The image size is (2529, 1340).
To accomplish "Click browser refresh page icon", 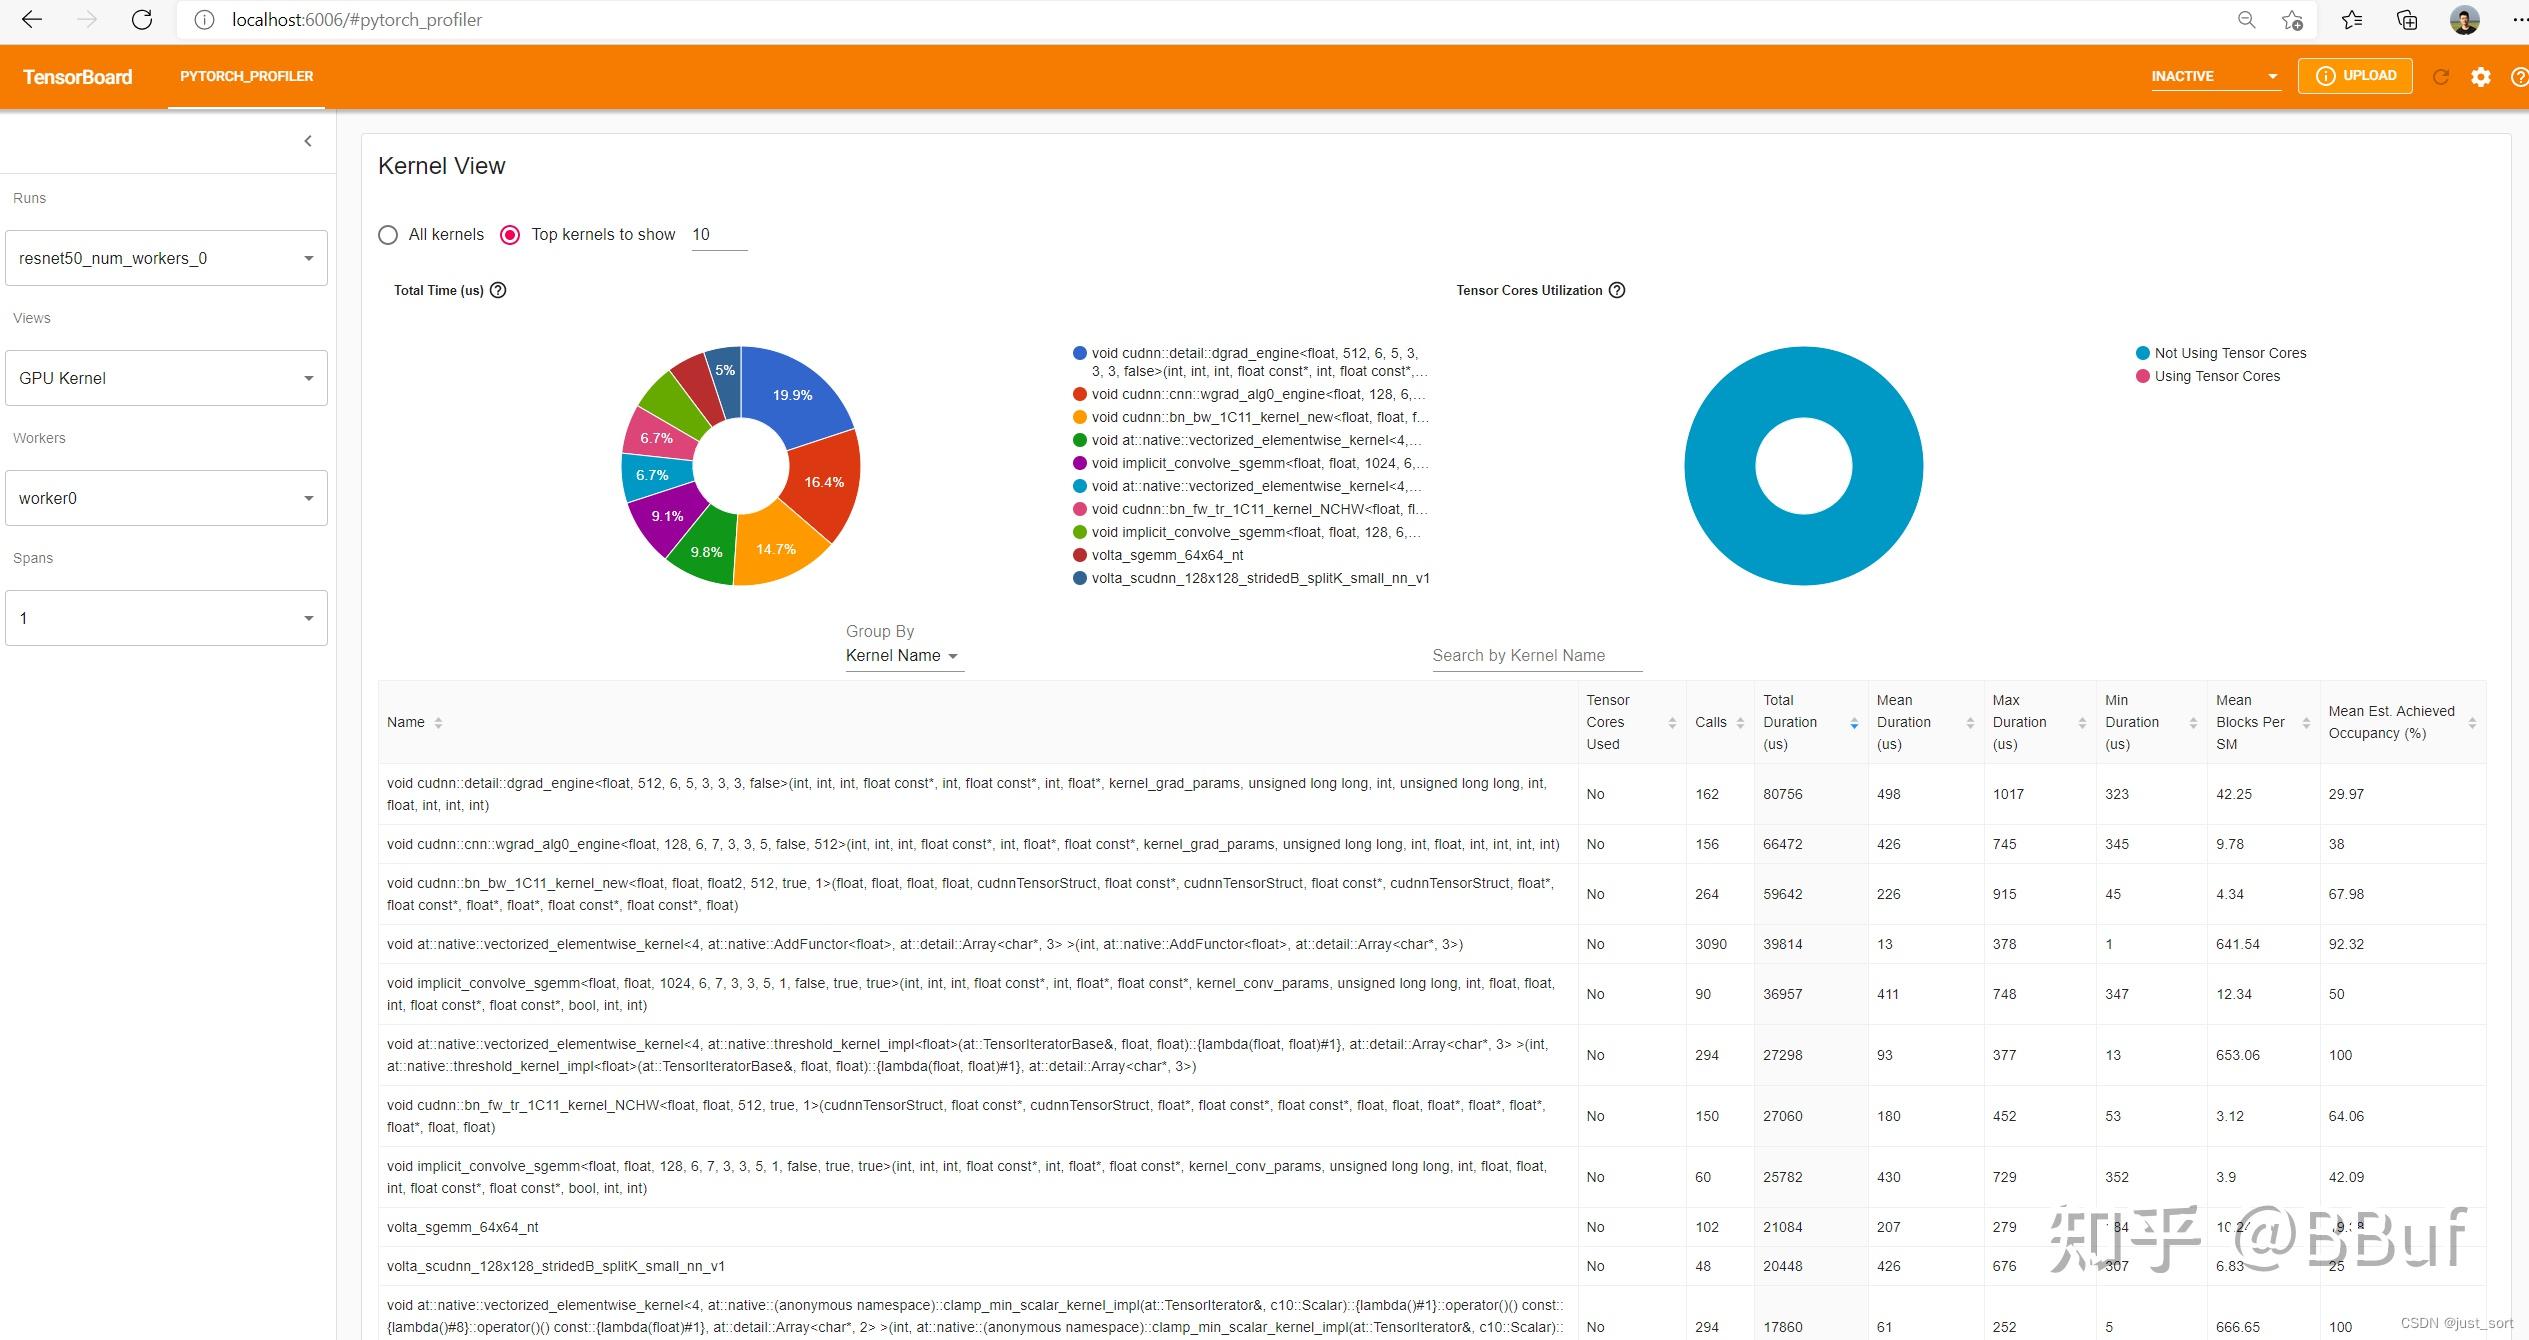I will 142,20.
